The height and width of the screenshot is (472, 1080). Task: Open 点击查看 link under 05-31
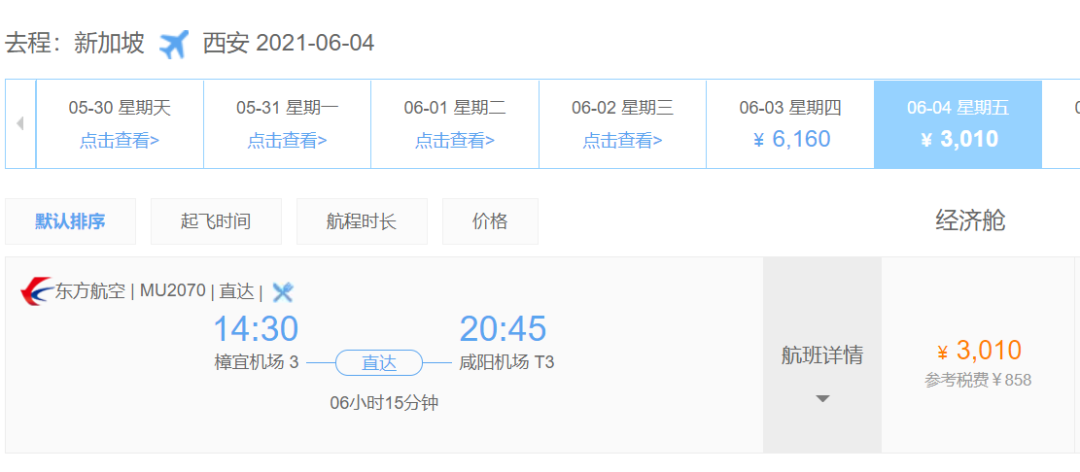point(287,141)
